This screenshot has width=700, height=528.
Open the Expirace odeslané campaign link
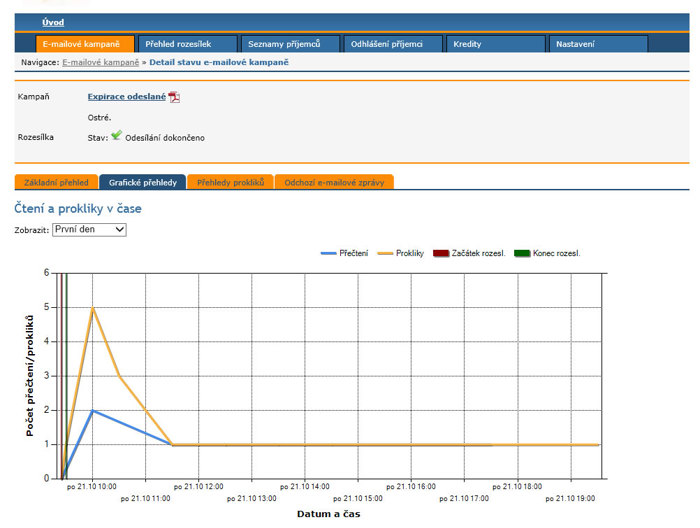click(127, 96)
